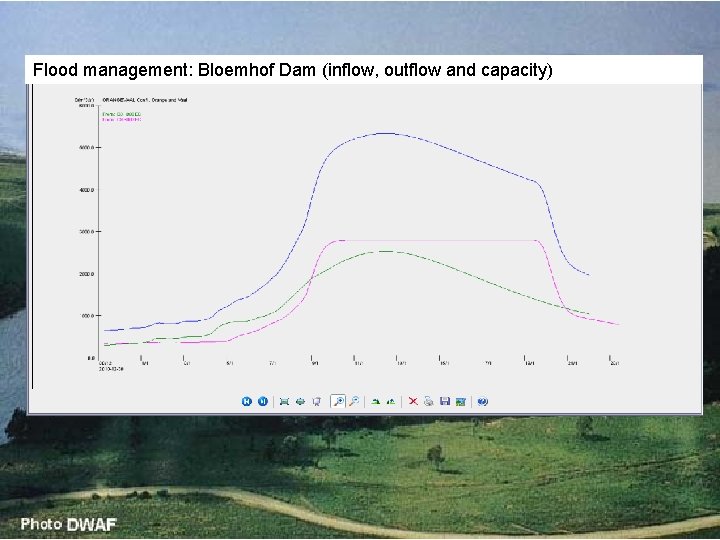
Task: Click the green pan arrows icon
Action: coord(300,402)
